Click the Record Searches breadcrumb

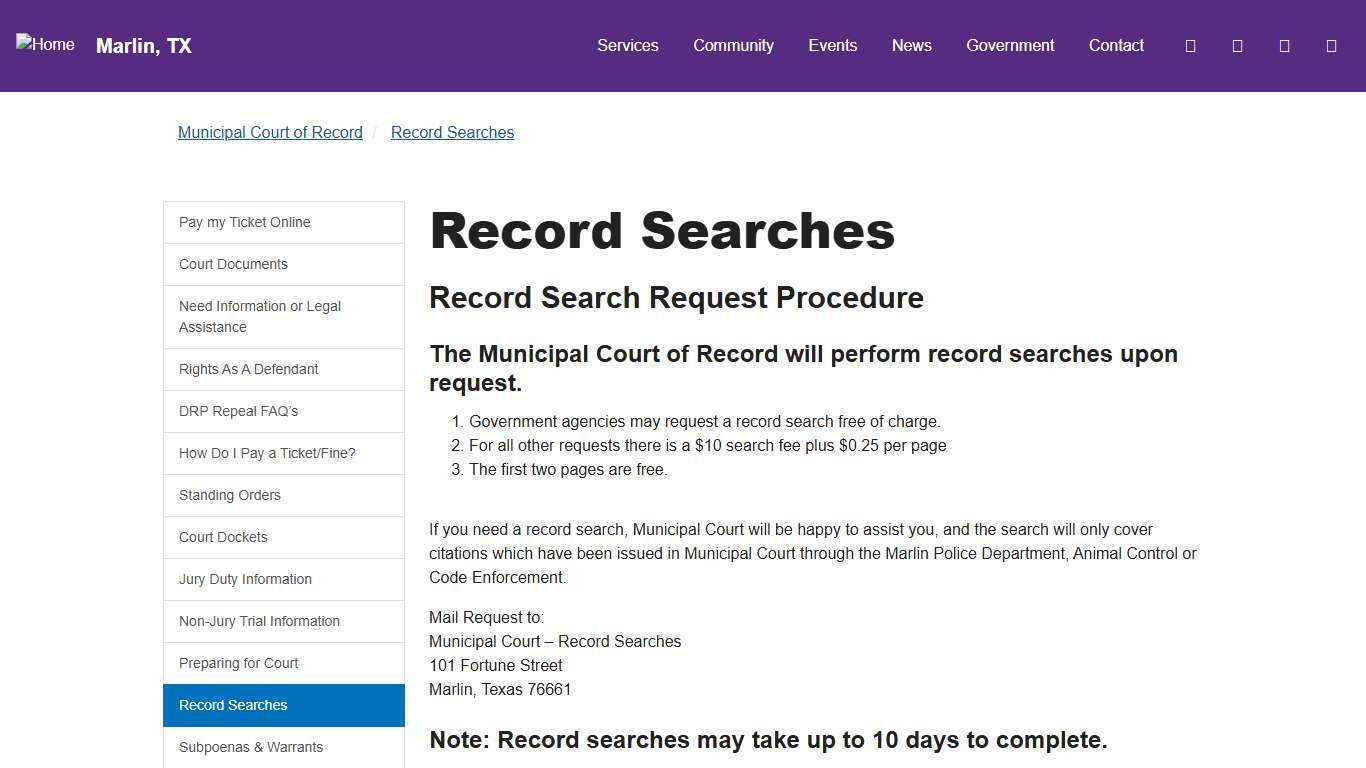pyautogui.click(x=452, y=132)
